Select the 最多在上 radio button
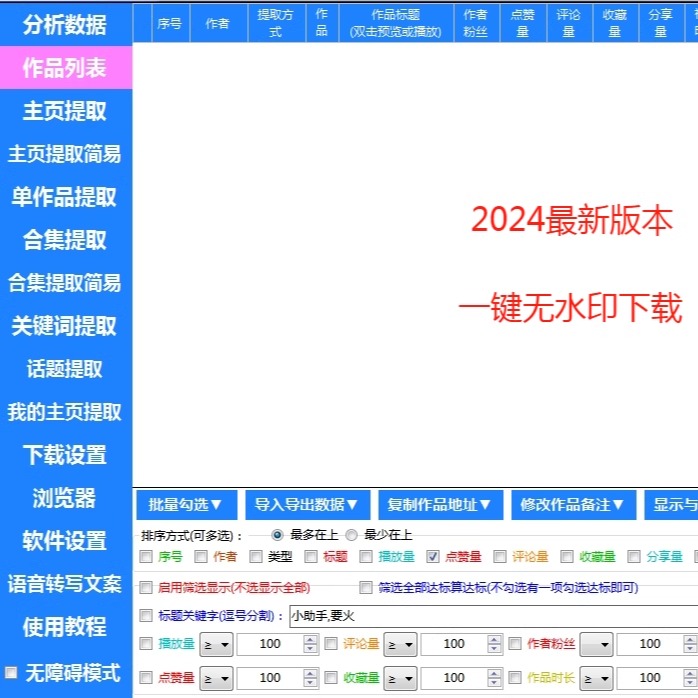 click(x=277, y=535)
